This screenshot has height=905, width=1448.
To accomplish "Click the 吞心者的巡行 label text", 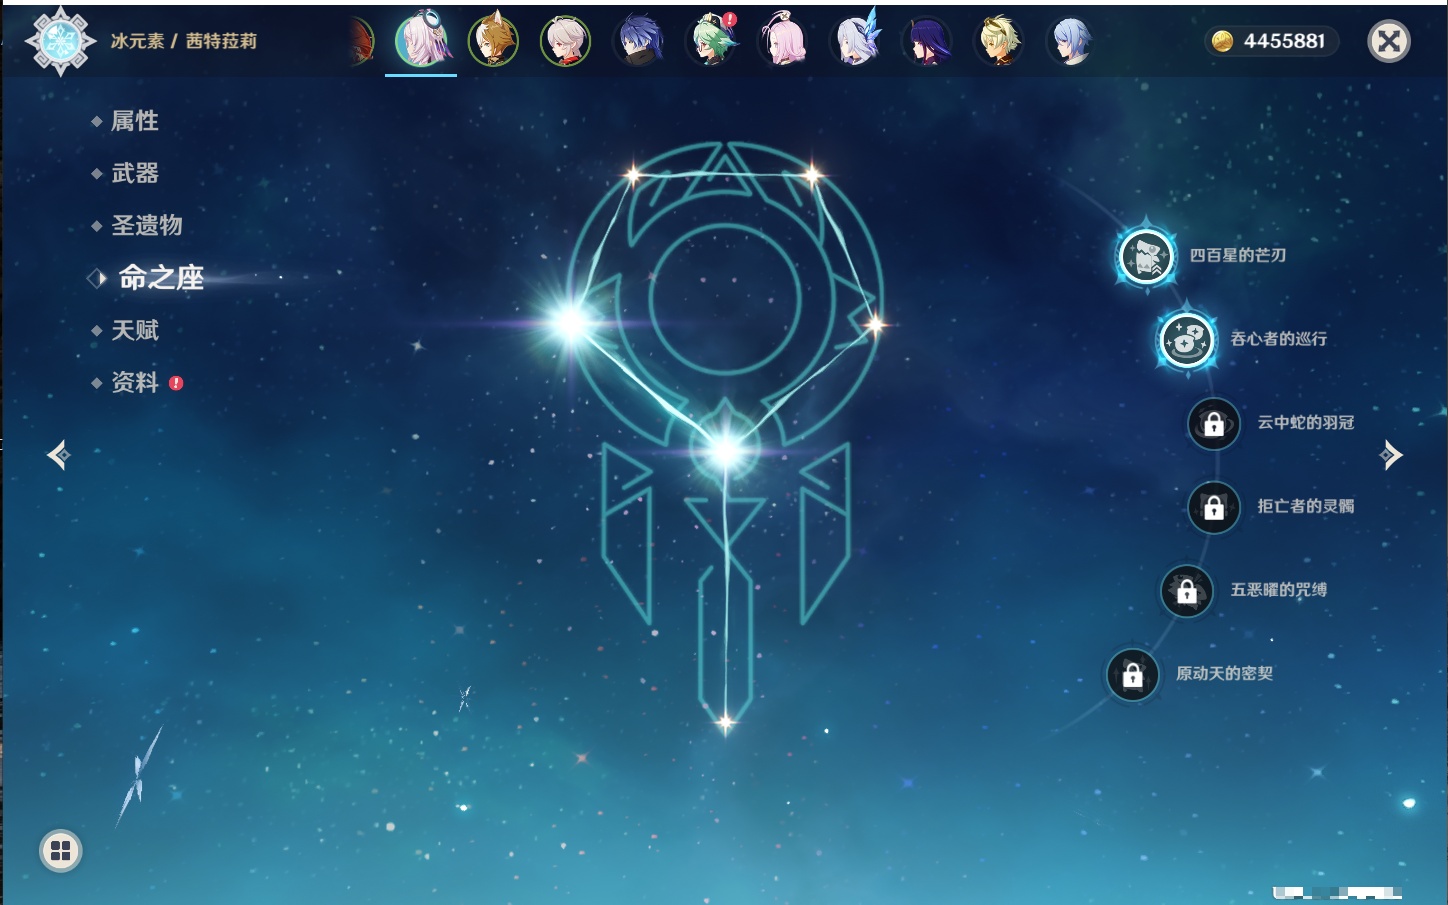I will 1279,339.
